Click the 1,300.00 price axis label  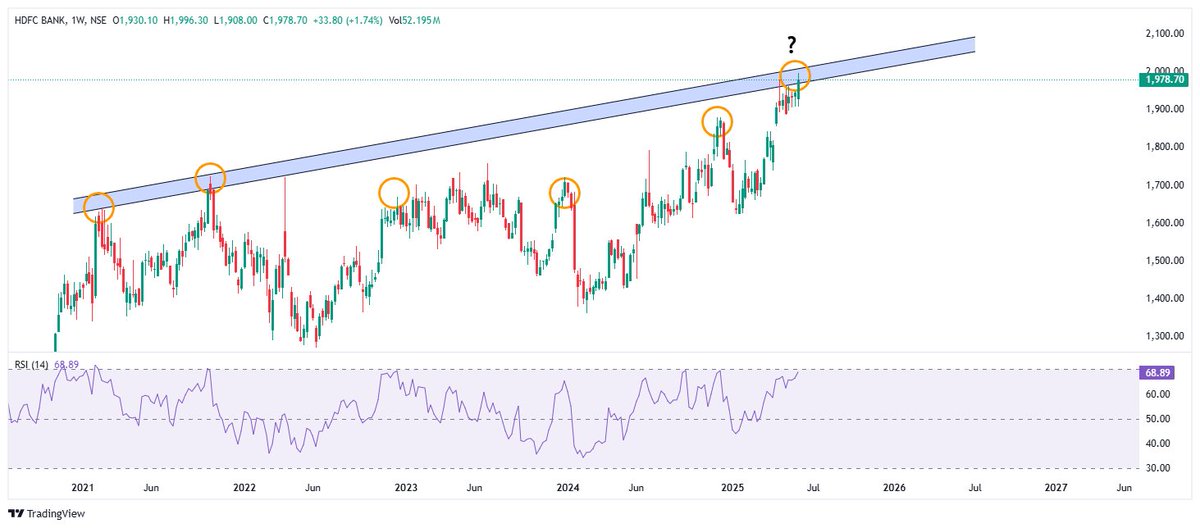coord(1164,336)
